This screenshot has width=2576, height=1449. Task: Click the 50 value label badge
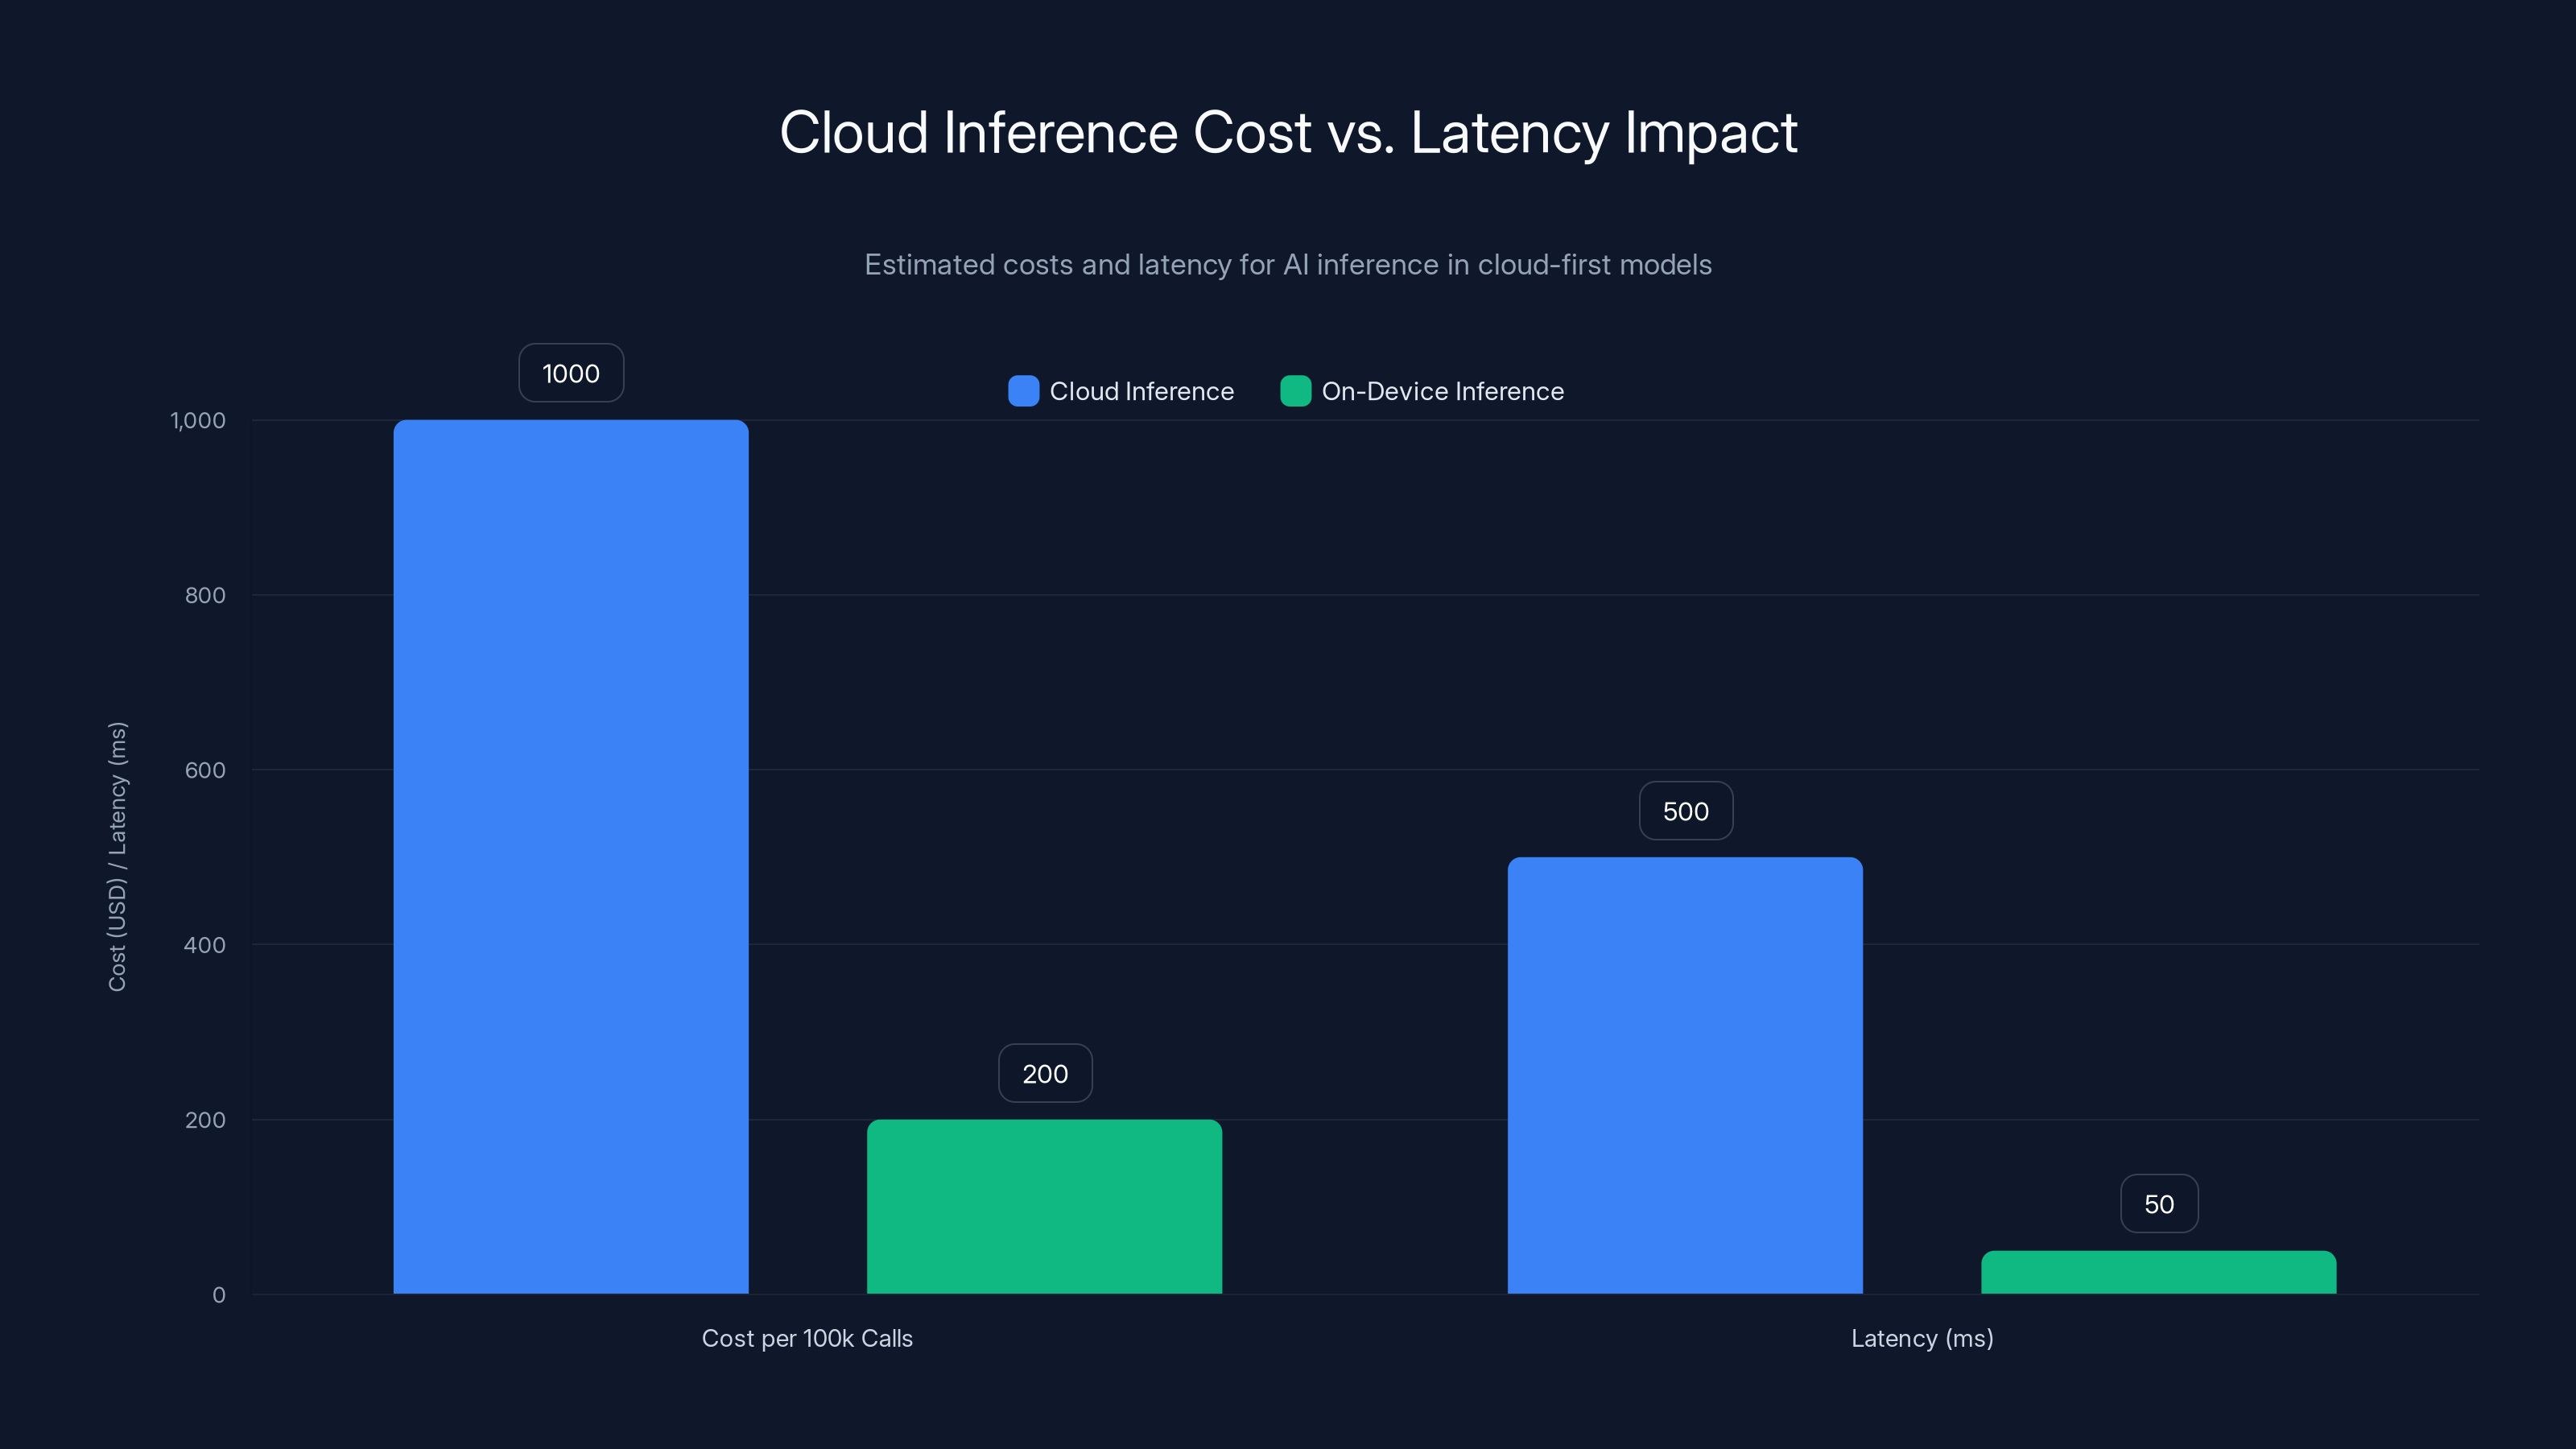2158,1203
